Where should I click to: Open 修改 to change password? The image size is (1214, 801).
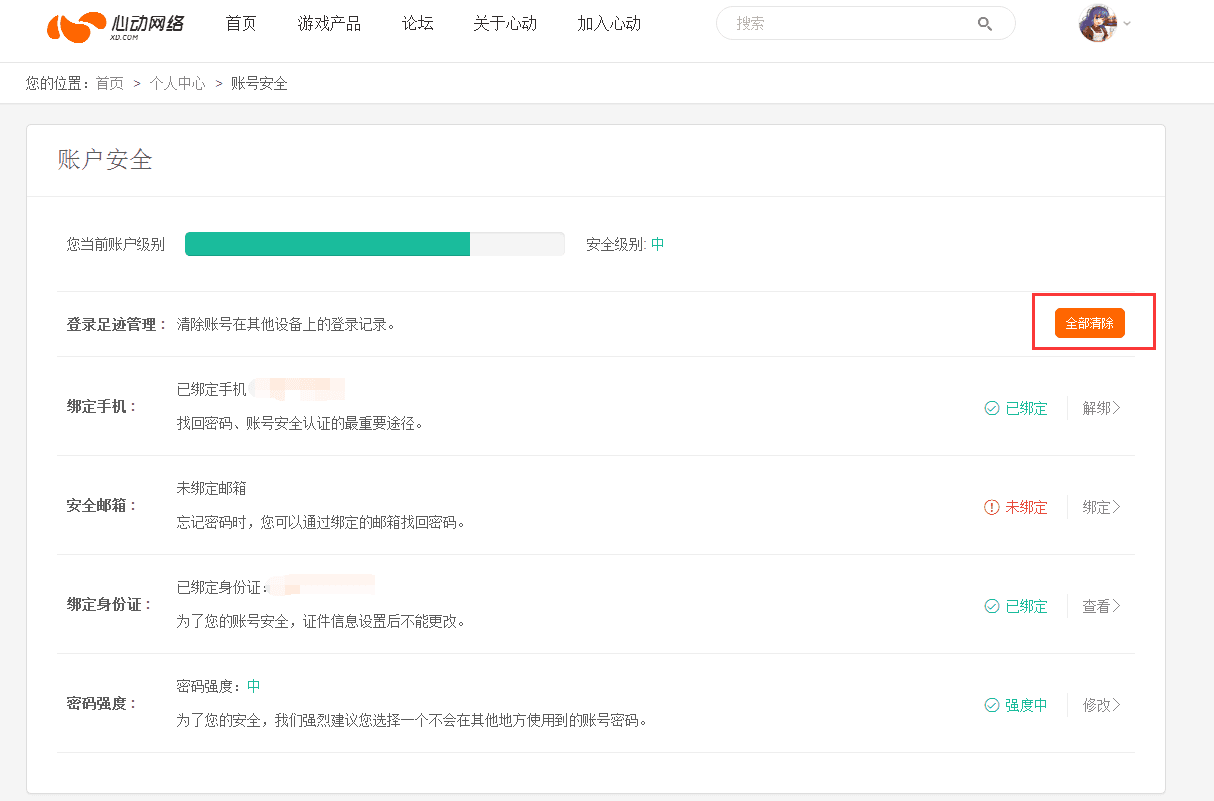click(1101, 705)
